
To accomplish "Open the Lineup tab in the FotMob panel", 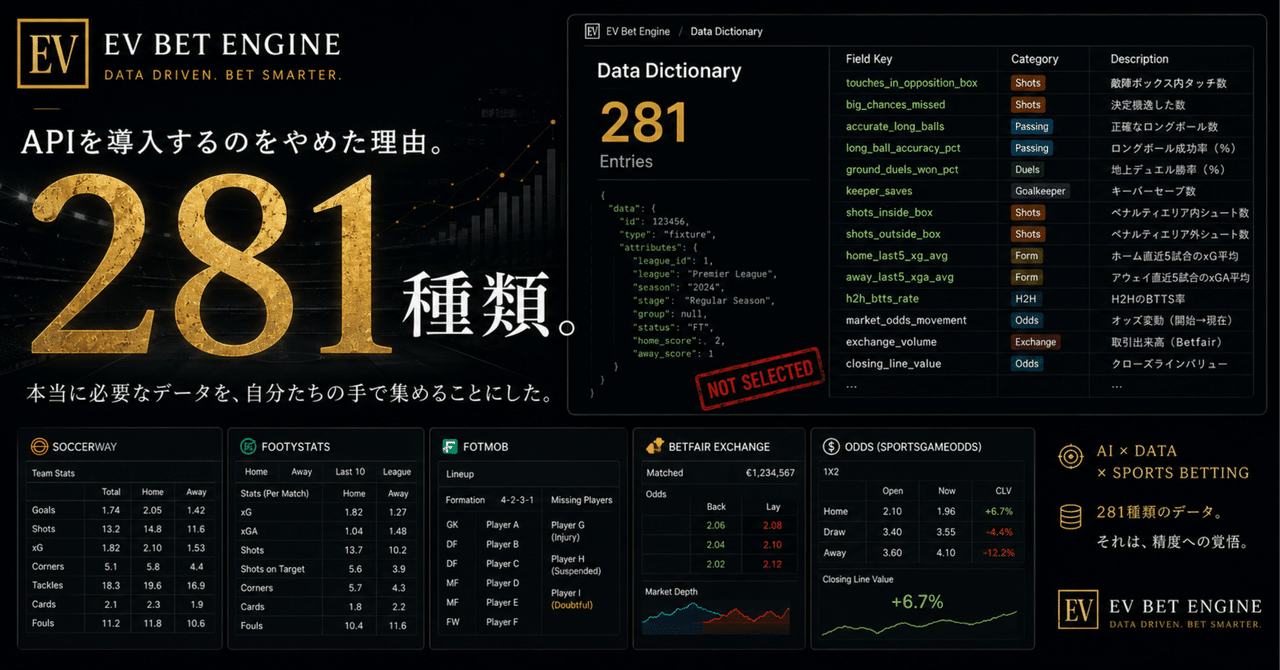I will [x=460, y=474].
